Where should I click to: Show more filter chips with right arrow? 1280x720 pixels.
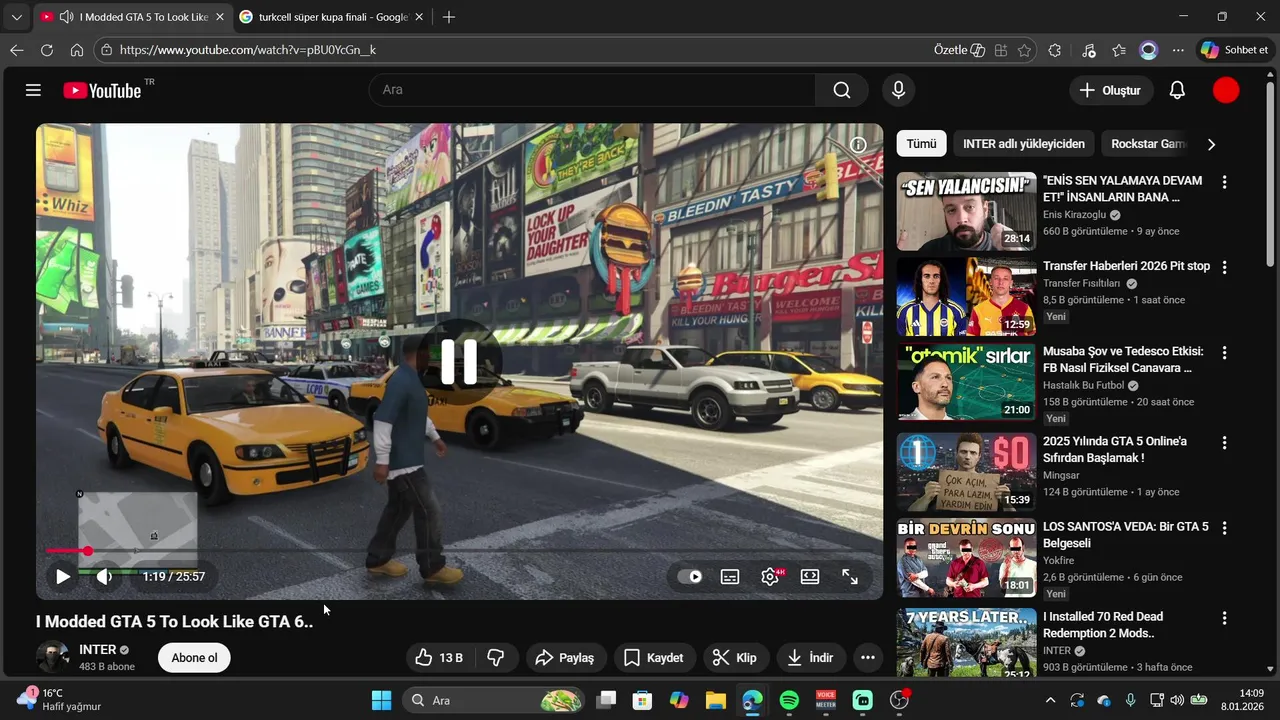(x=1211, y=144)
